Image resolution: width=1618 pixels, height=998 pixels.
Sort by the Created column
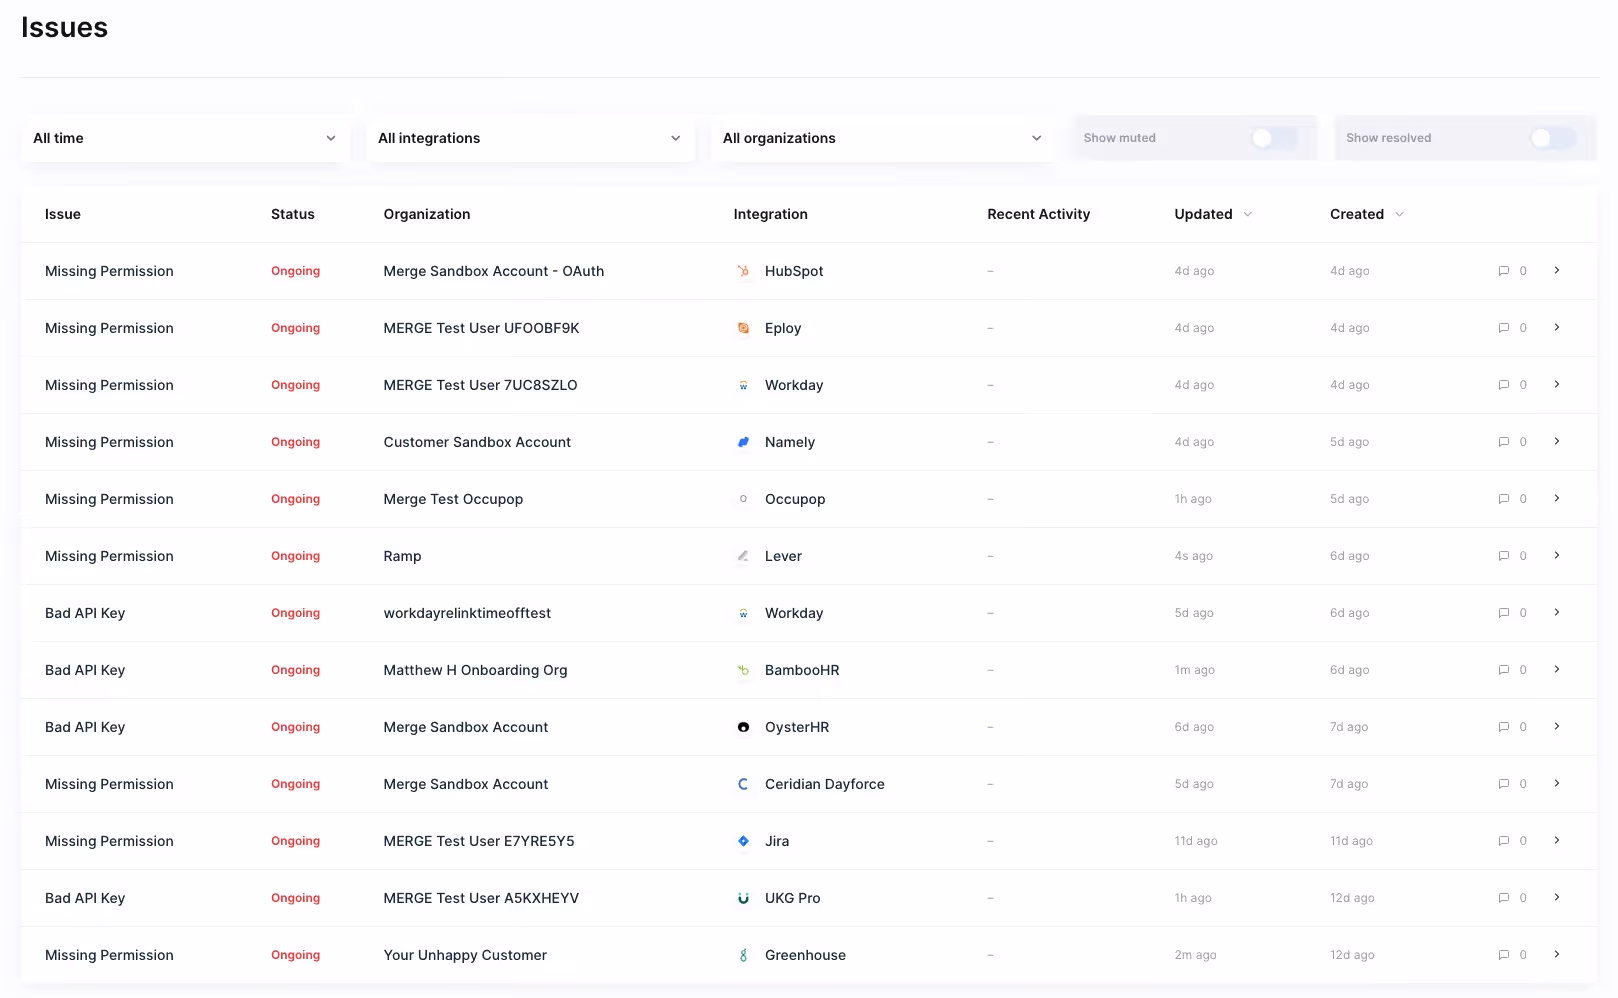click(x=1367, y=214)
